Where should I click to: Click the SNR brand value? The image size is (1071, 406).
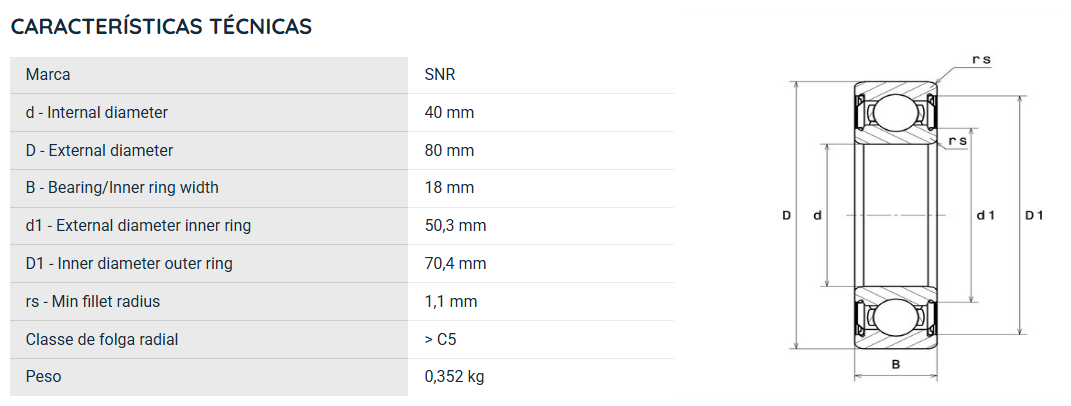point(440,75)
